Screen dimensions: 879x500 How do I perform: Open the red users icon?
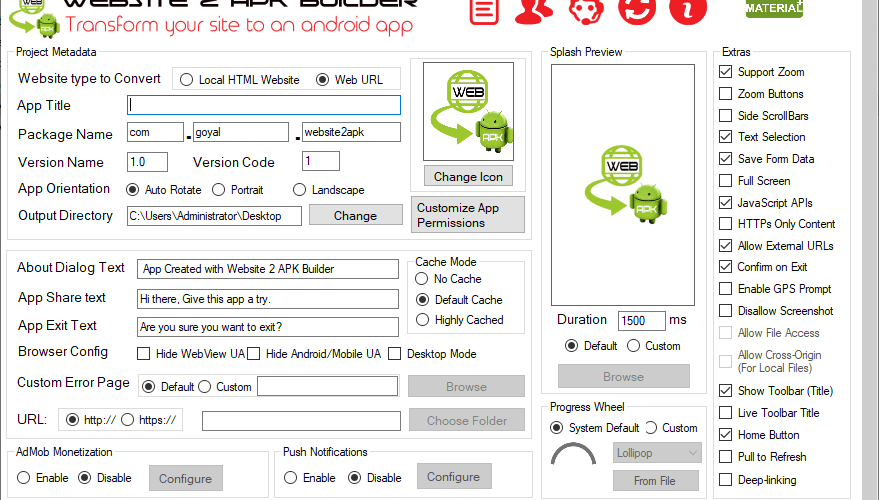tap(534, 11)
